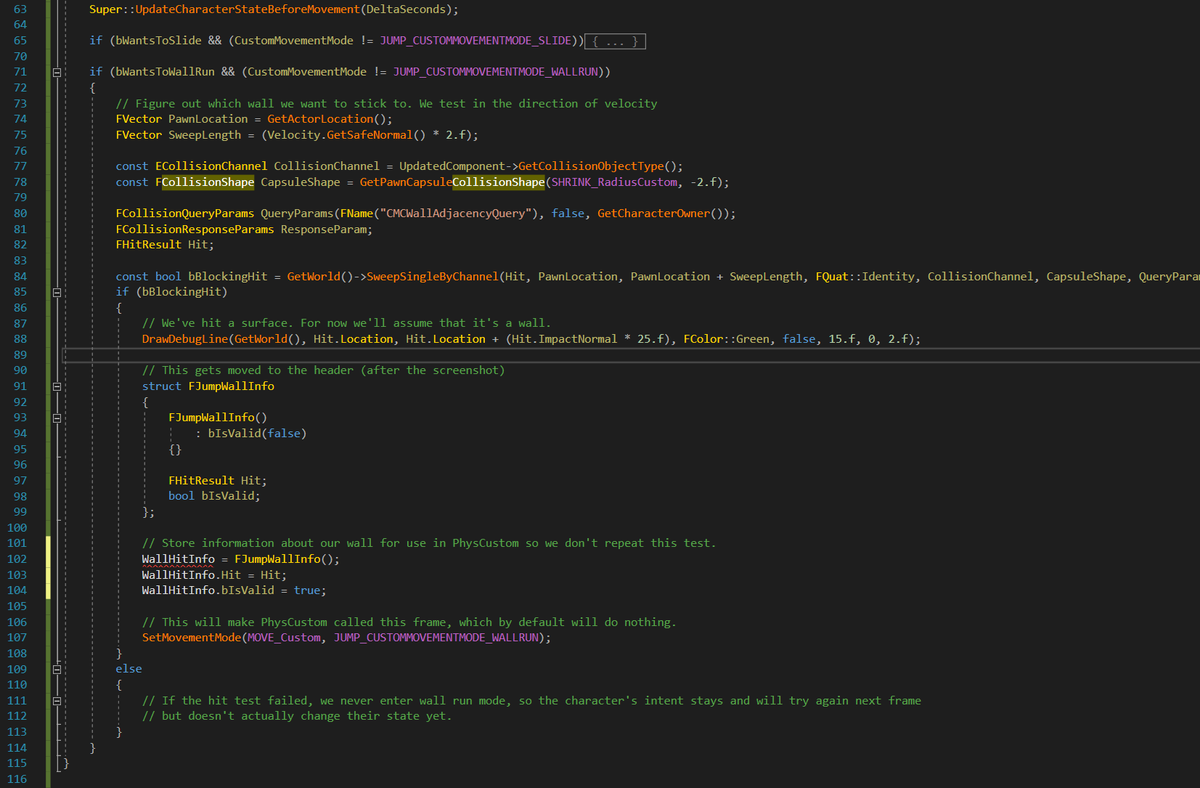The height and width of the screenshot is (788, 1200).
Task: Click line number 102 in the gutter
Action: click(x=17, y=559)
